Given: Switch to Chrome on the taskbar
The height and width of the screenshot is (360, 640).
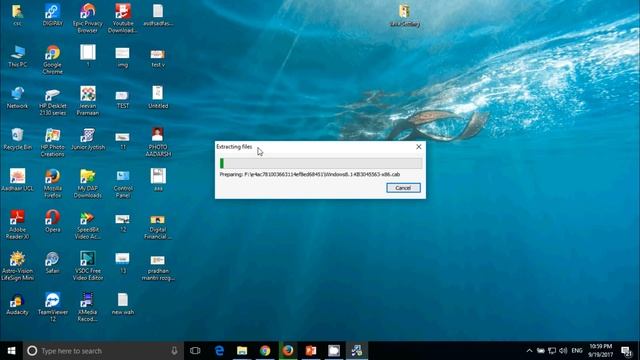Looking at the screenshot, I should coord(265,351).
